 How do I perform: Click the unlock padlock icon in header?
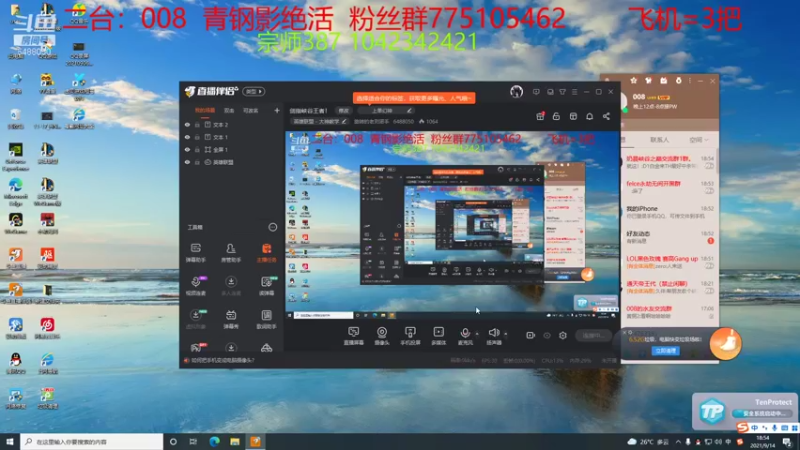pyautogui.click(x=556, y=116)
